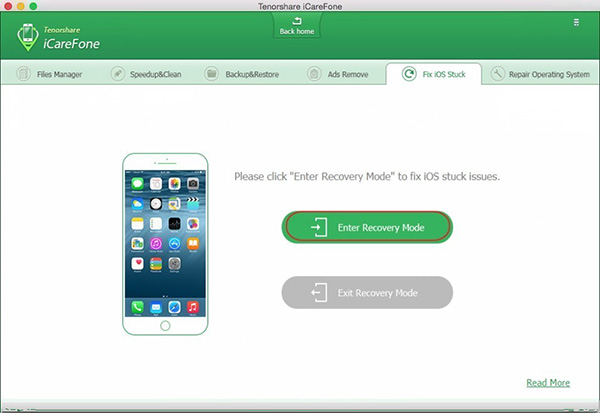The width and height of the screenshot is (600, 413).
Task: Click the iPhone illustration
Action: coord(165,244)
